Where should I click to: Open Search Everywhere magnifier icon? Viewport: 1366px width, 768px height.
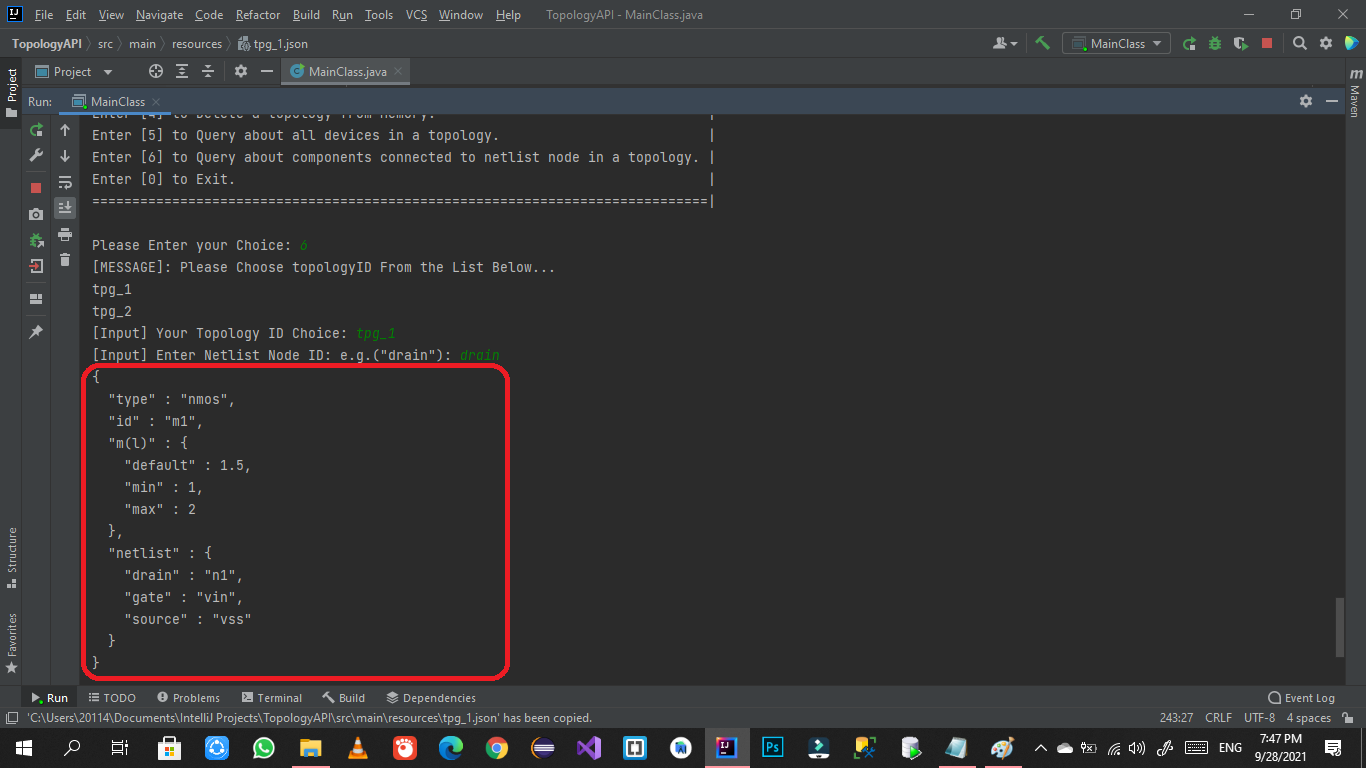[x=1300, y=43]
